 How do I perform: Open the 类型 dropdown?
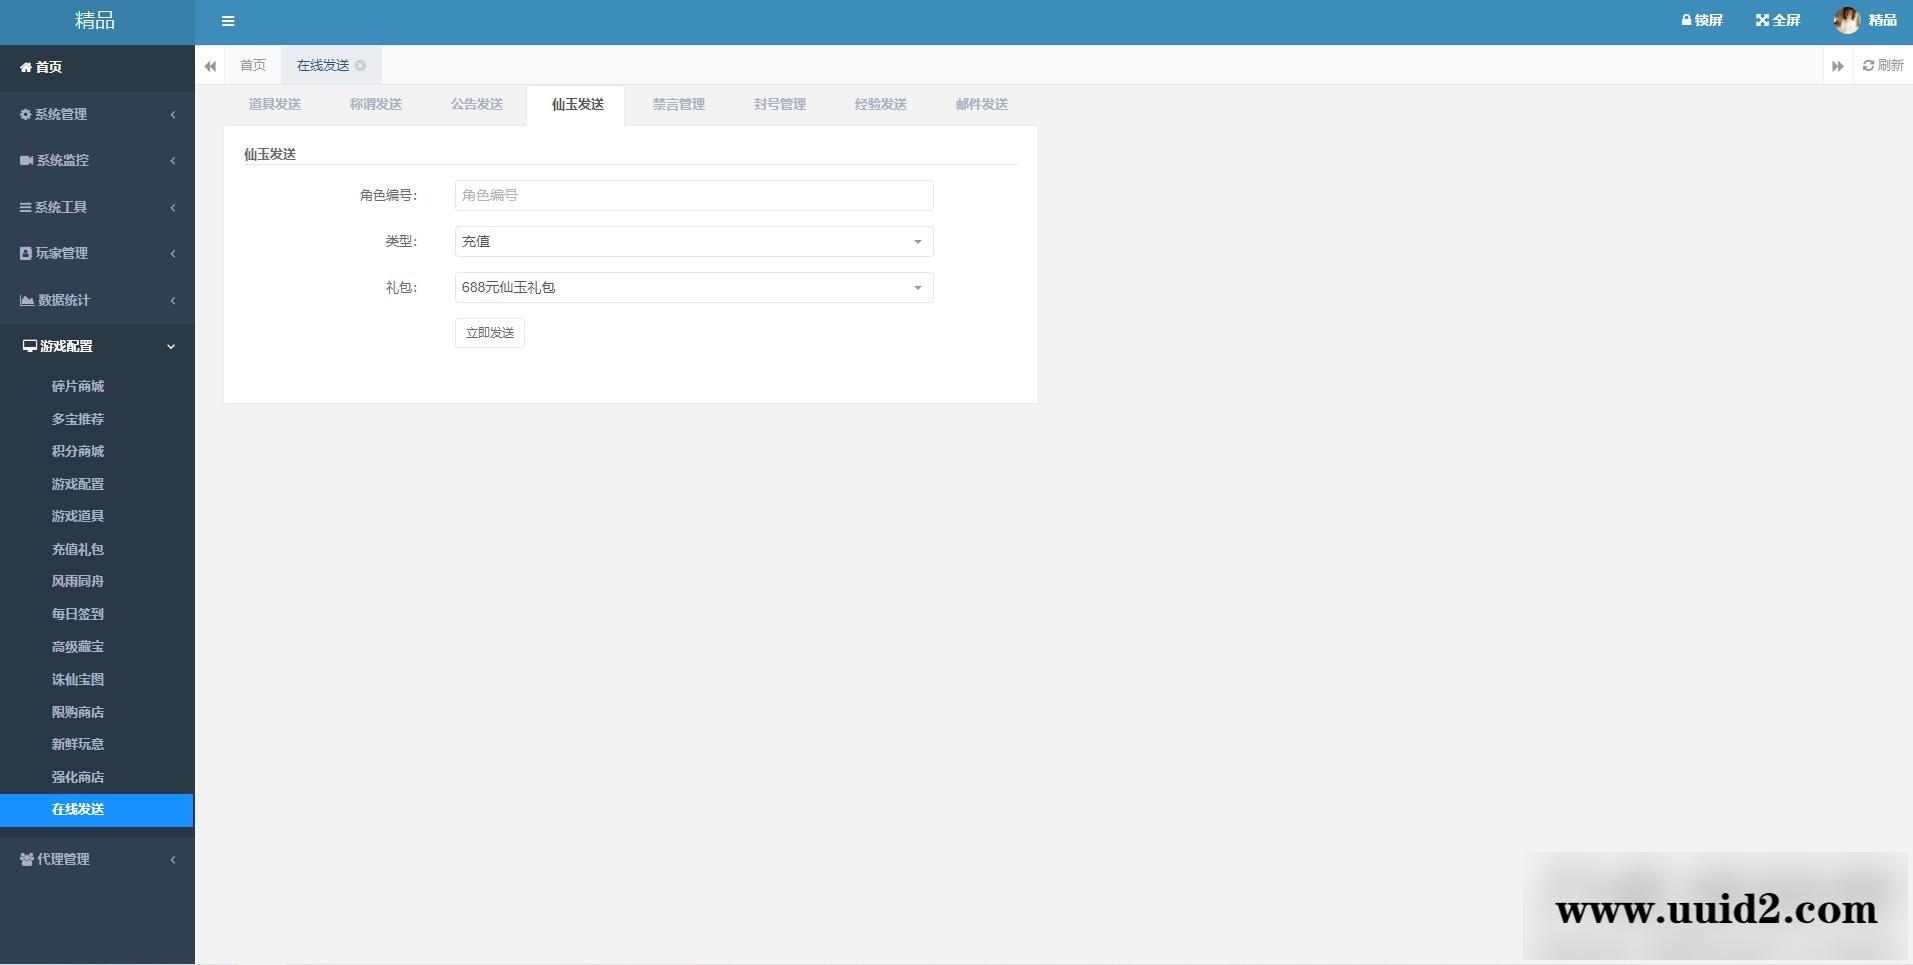pos(693,241)
